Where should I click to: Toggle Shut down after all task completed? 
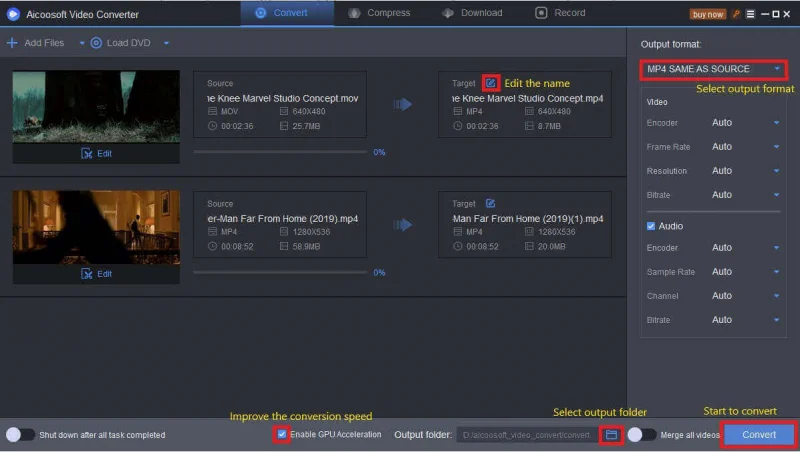click(x=20, y=435)
